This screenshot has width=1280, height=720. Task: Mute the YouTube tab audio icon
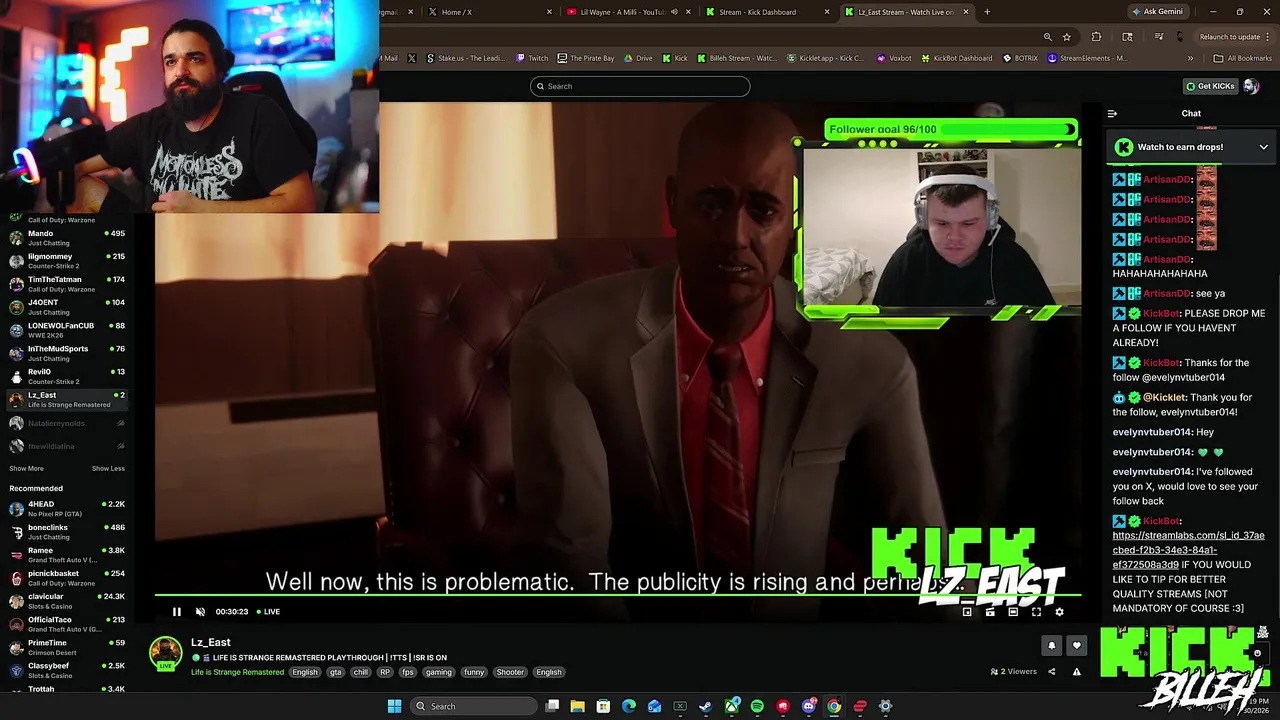[674, 12]
